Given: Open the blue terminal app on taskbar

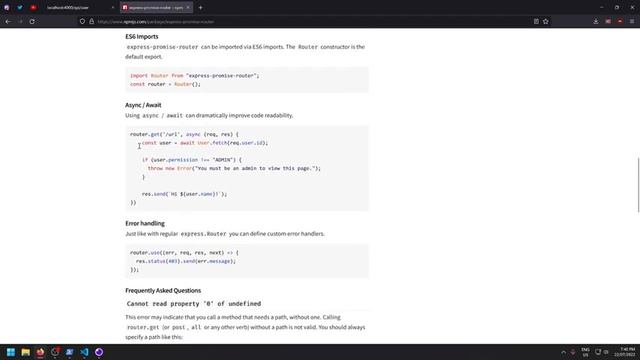Looking at the screenshot, I should pos(69,352).
